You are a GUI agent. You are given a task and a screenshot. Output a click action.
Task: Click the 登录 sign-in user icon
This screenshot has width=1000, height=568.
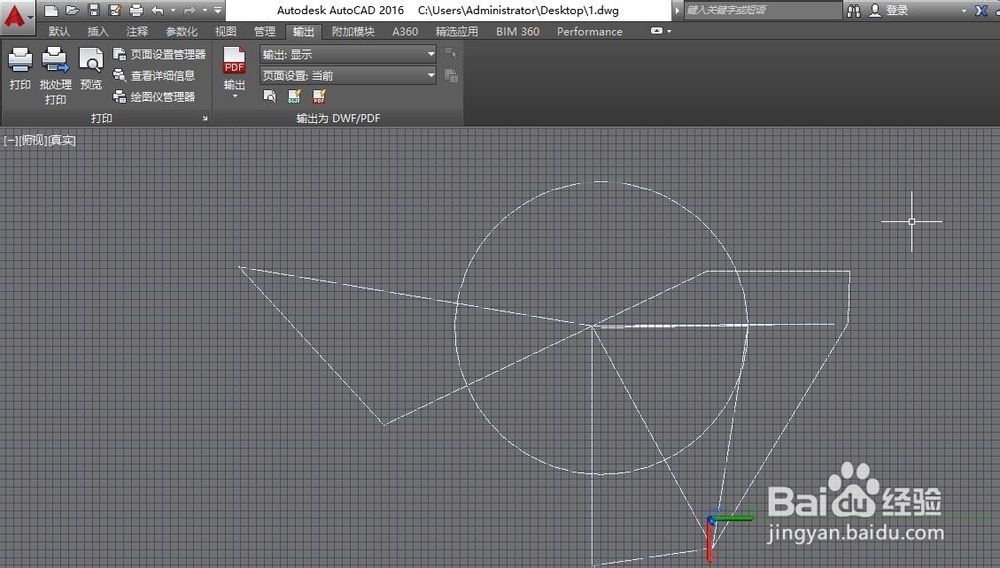tap(876, 10)
